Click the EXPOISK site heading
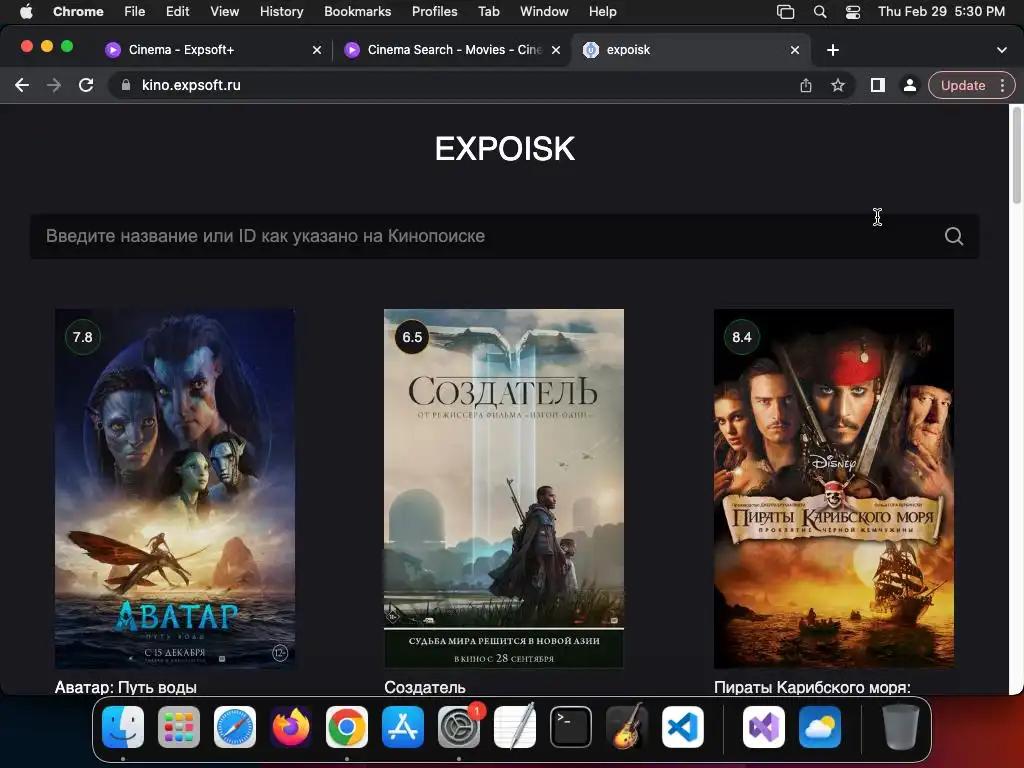This screenshot has width=1024, height=768. [x=504, y=149]
